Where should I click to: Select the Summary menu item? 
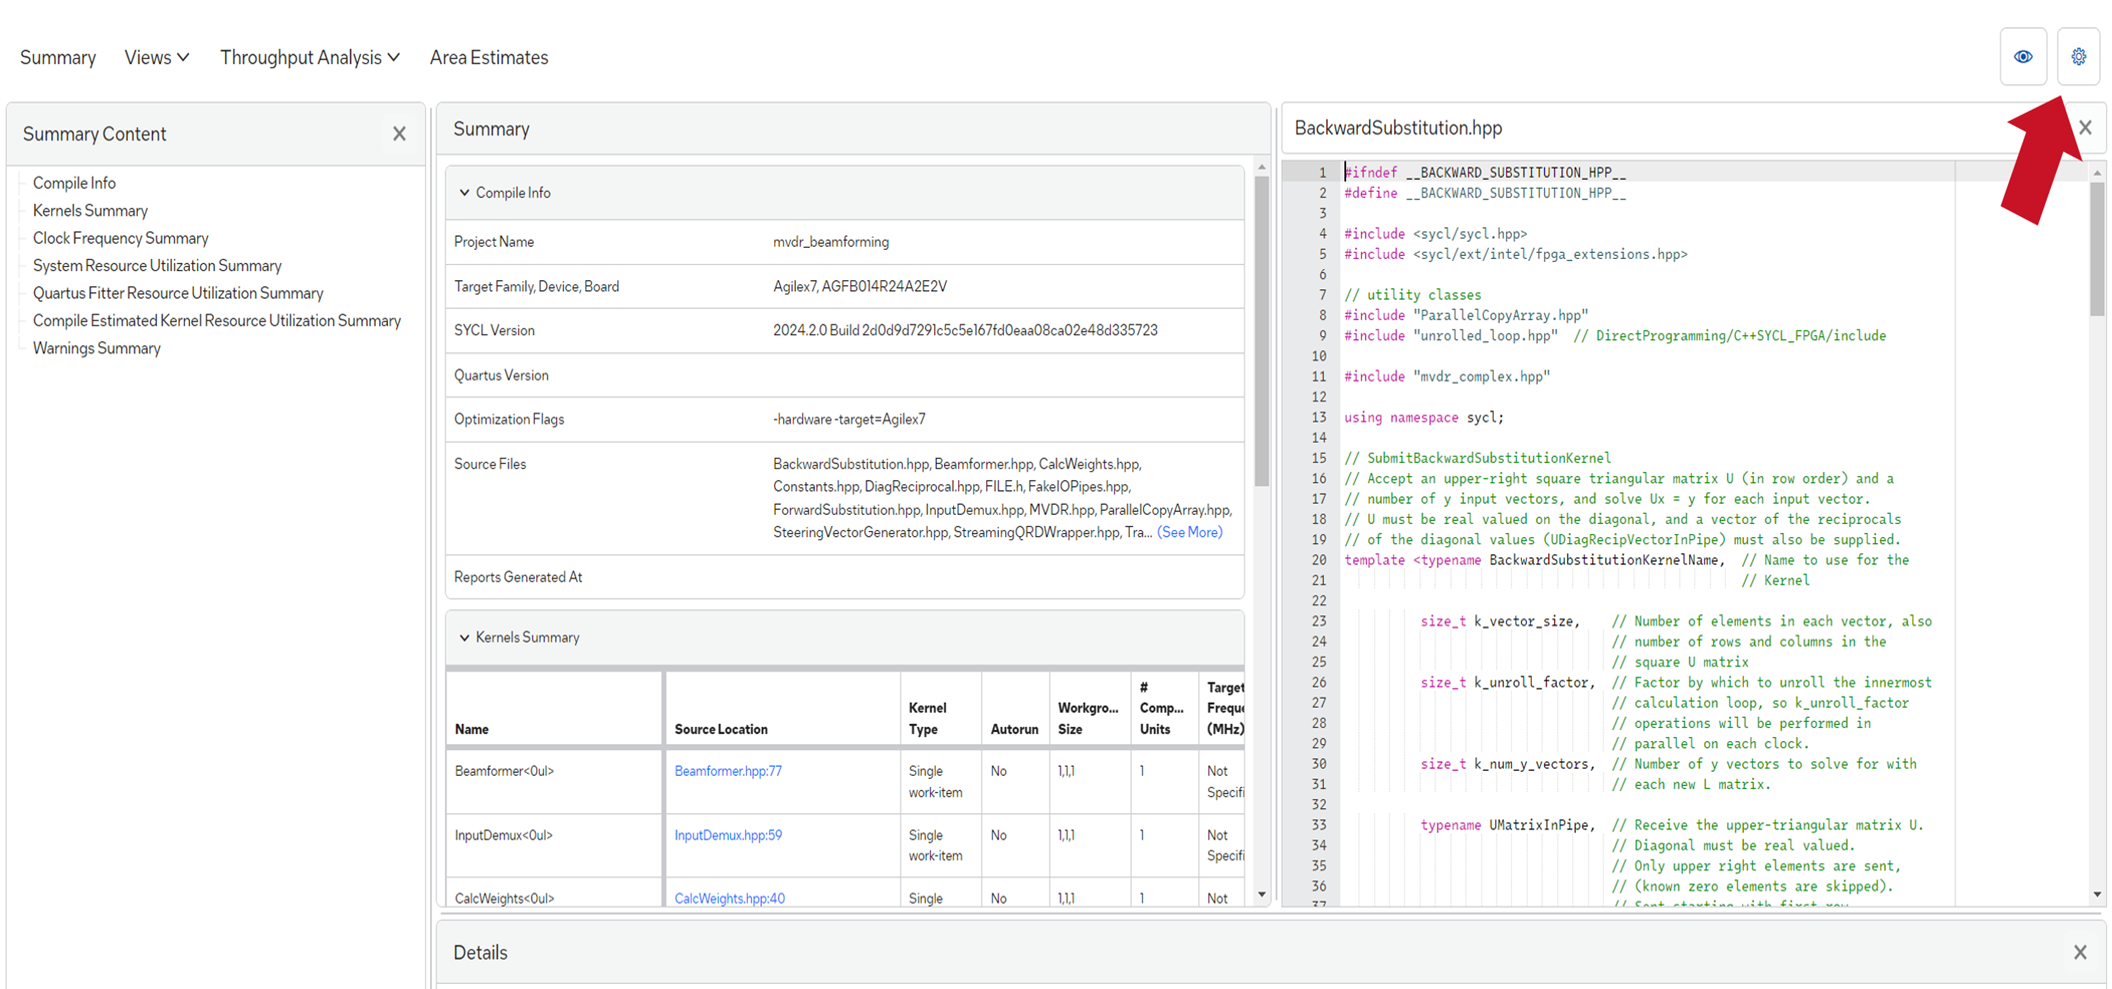tap(58, 58)
